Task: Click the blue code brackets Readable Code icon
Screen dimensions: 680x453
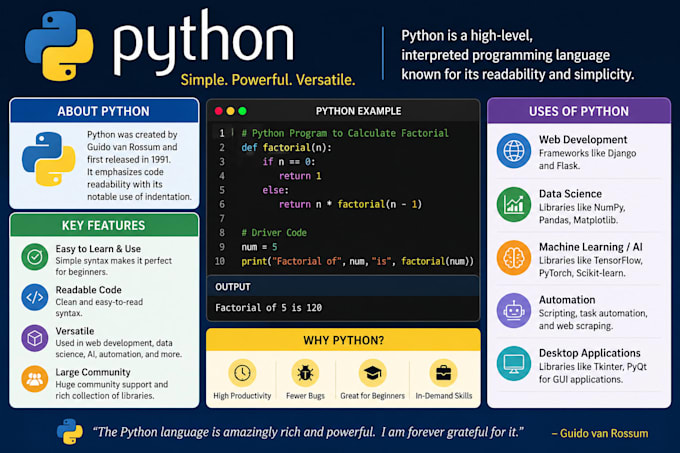Action: pyautogui.click(x=35, y=297)
